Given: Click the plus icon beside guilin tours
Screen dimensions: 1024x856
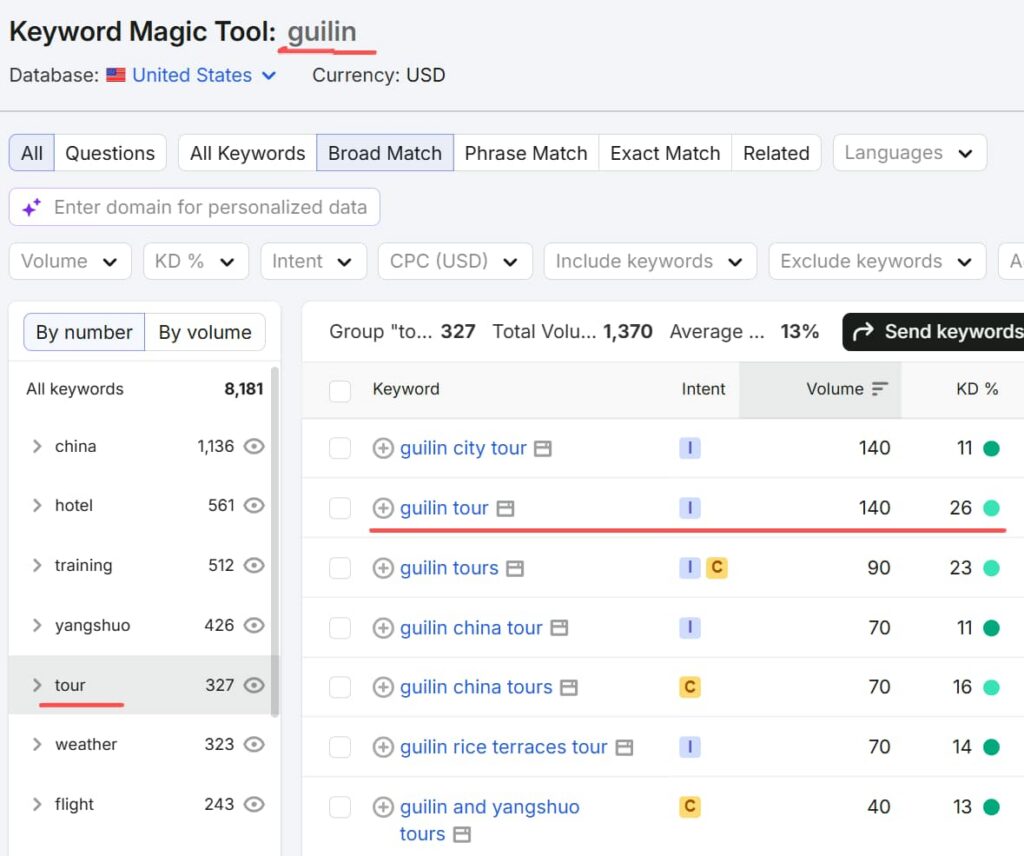Looking at the screenshot, I should (383, 568).
